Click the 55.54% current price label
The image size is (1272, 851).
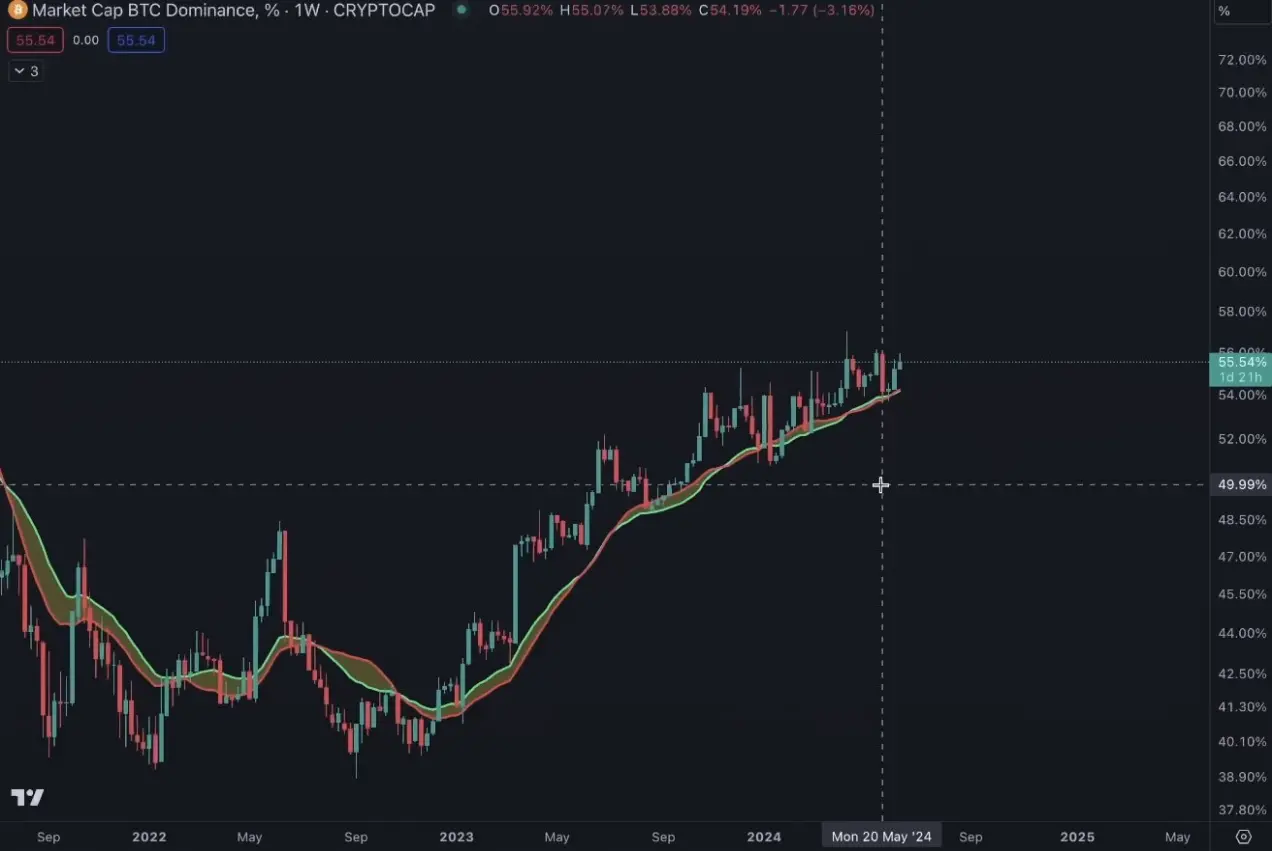point(1241,362)
